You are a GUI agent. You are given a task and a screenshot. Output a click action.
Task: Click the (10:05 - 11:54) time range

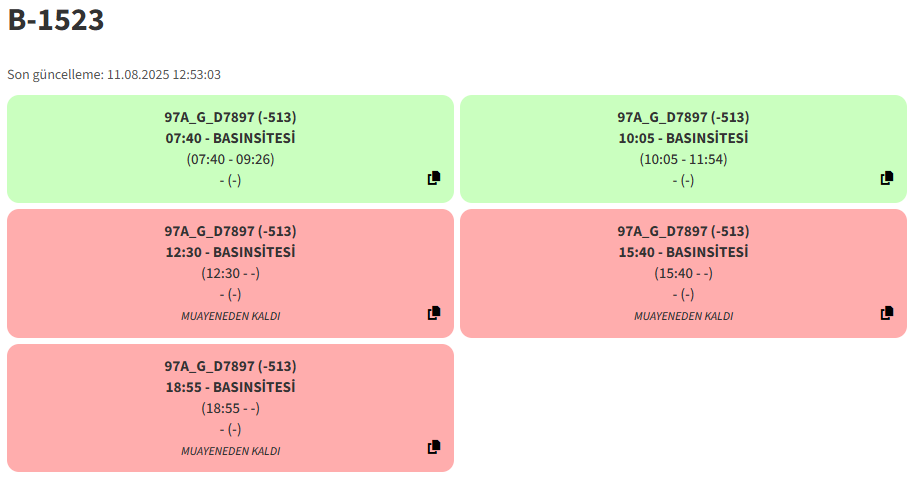coord(683,159)
